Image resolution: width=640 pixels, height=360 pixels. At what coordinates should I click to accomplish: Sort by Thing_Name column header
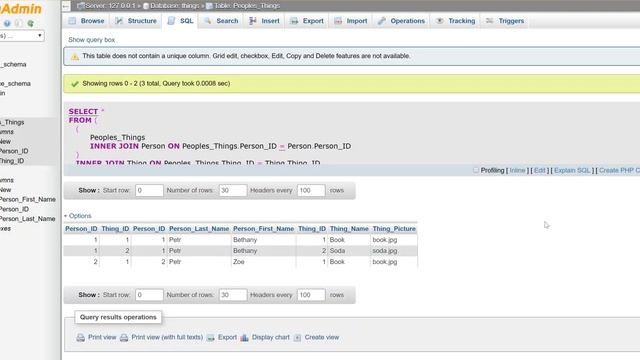click(349, 229)
